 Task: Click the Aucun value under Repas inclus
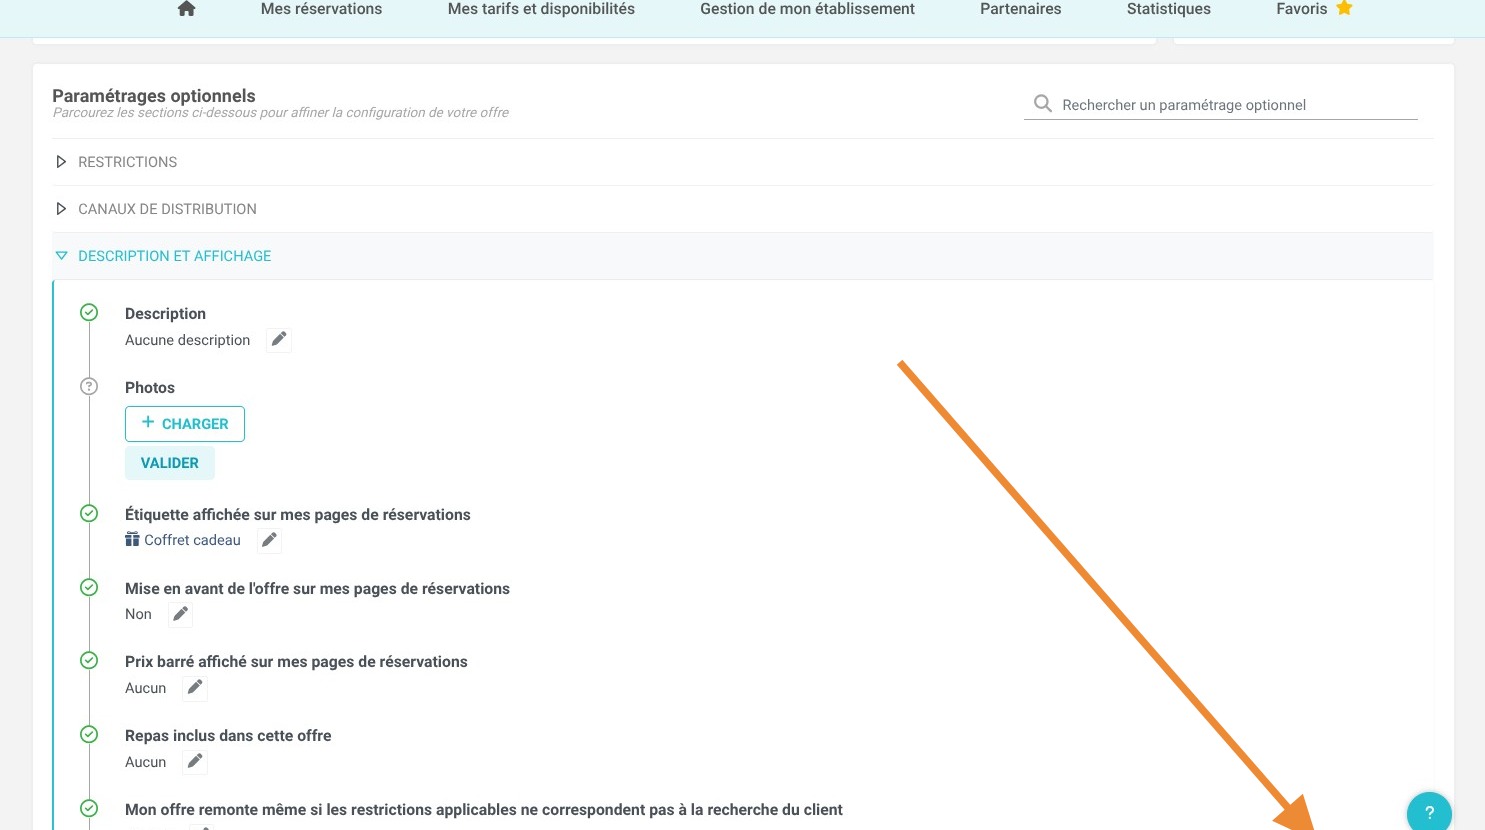coord(146,762)
